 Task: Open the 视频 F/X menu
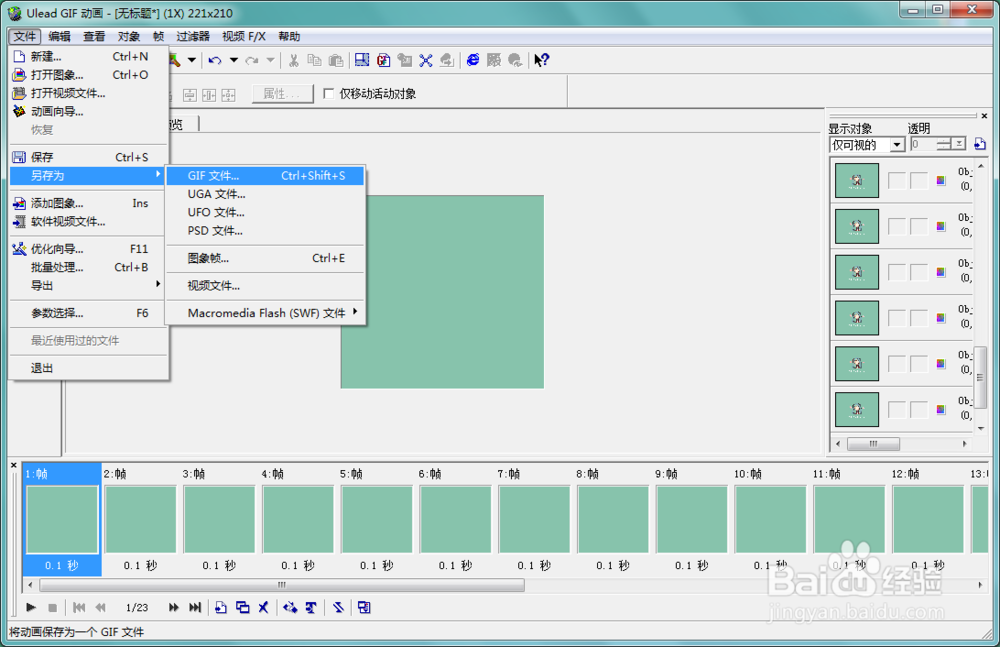point(244,36)
